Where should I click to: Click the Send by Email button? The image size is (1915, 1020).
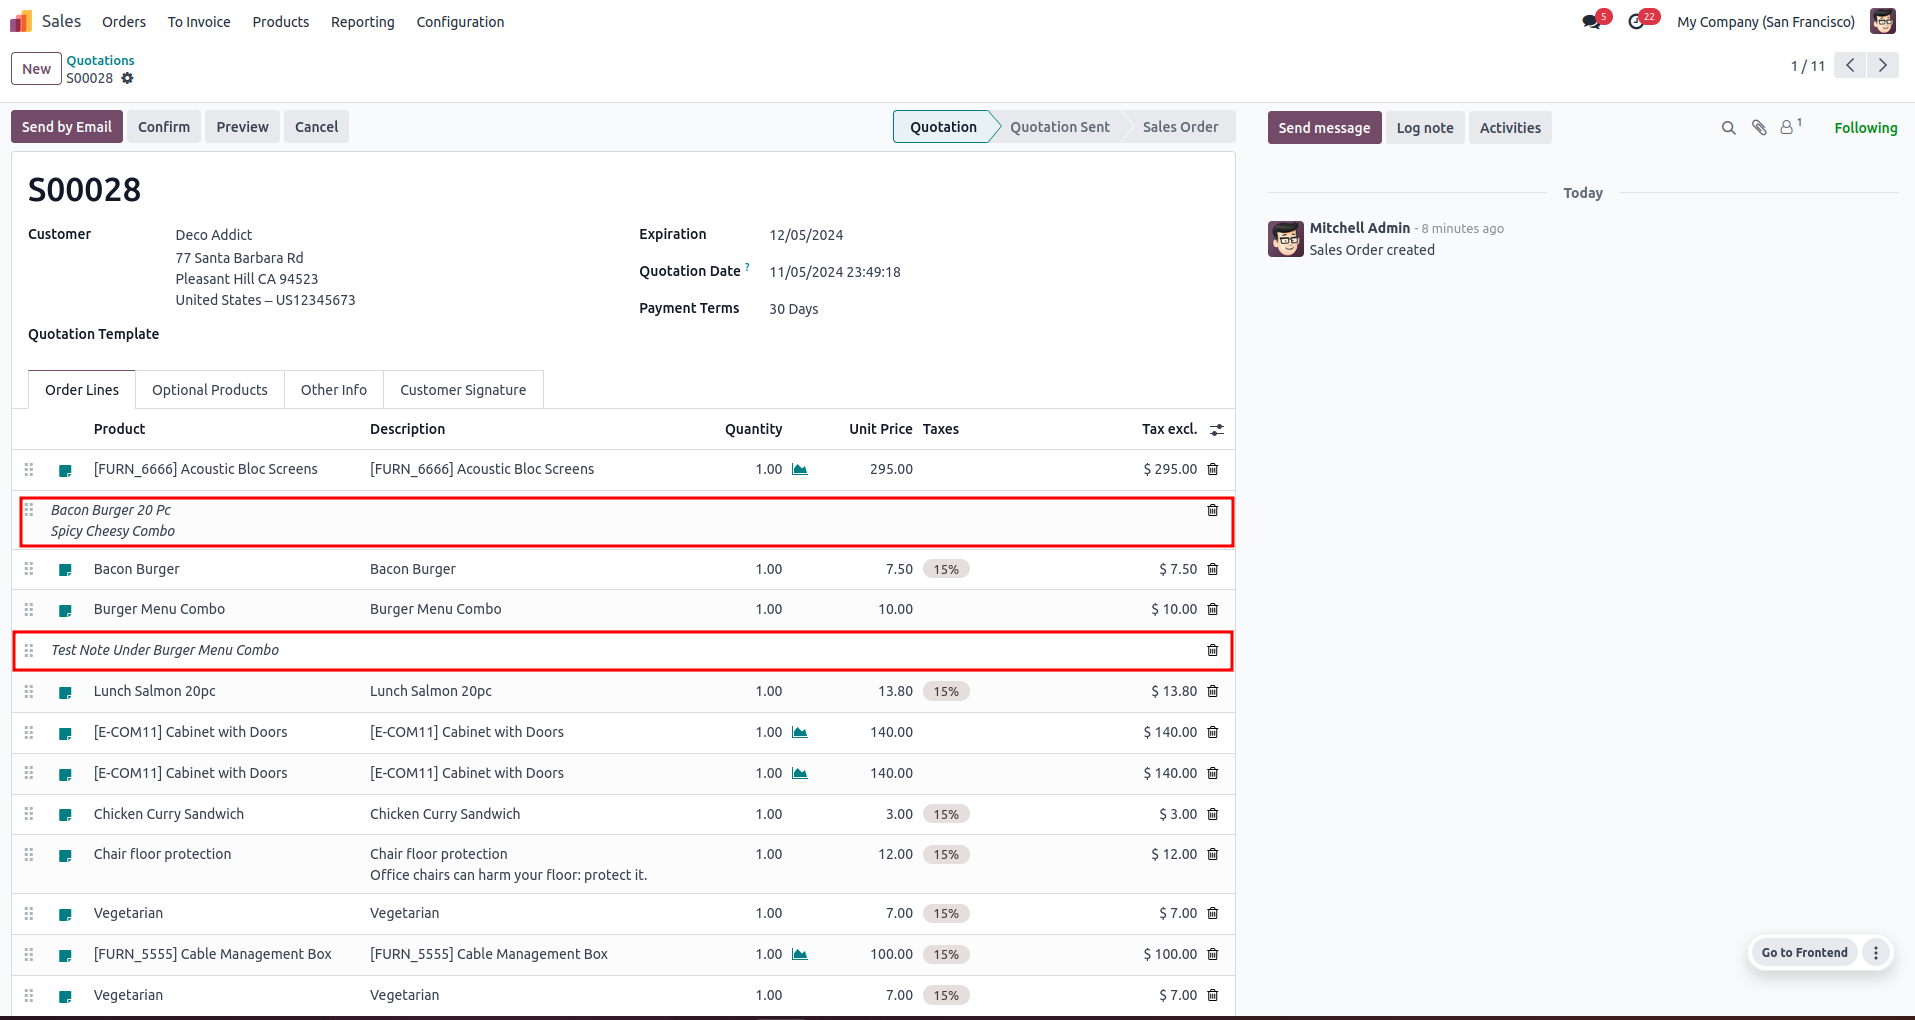click(x=67, y=127)
